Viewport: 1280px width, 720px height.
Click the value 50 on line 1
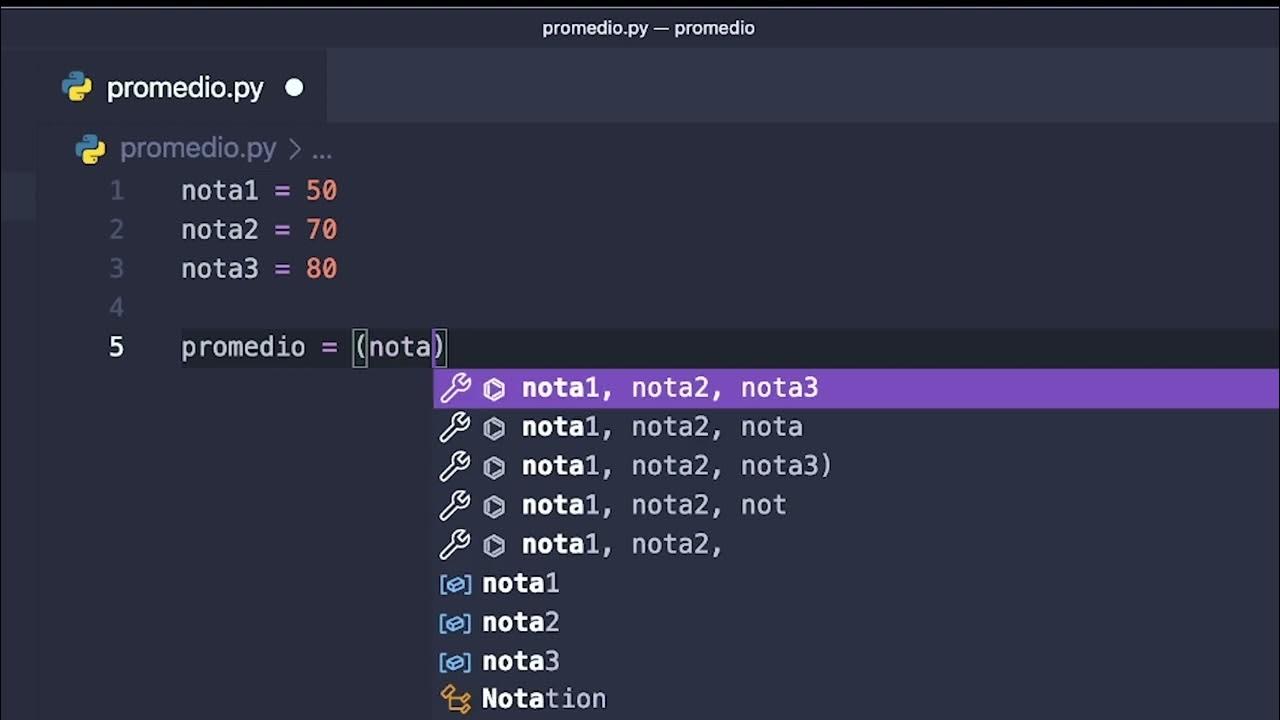click(x=322, y=190)
